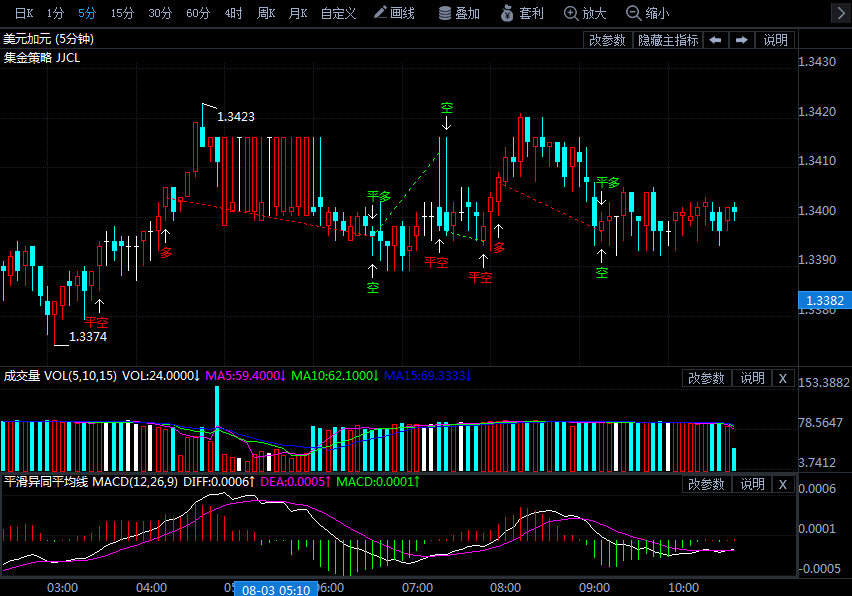Open the 叠加 overlay tool
The width and height of the screenshot is (852, 596).
tap(459, 13)
